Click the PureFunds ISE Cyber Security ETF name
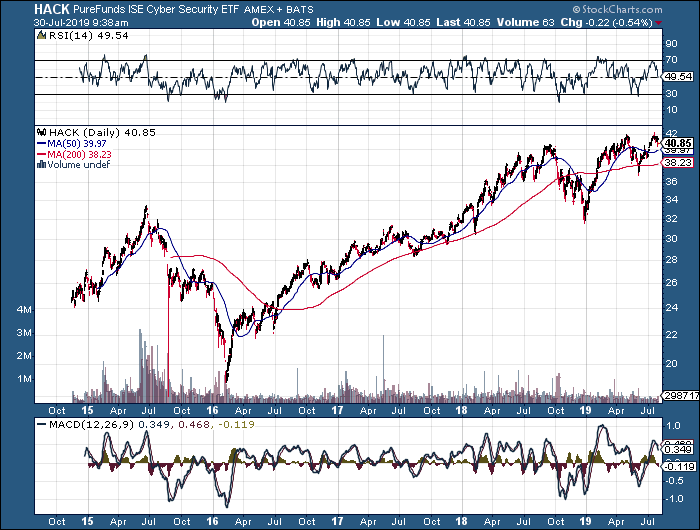This screenshot has height=530, width=700. coord(156,9)
